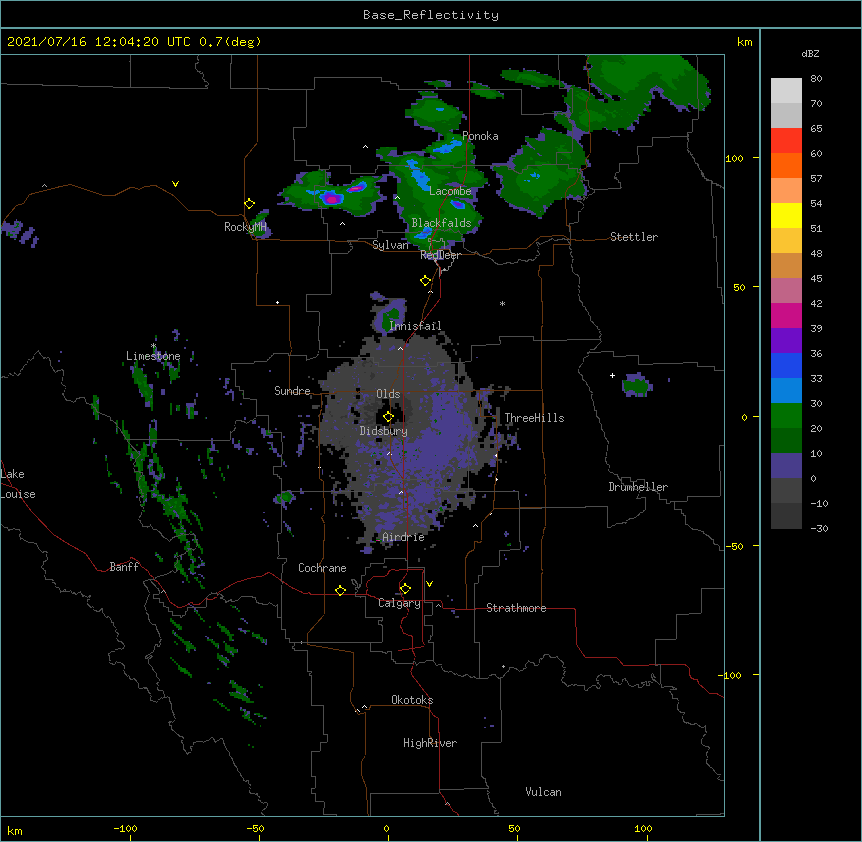This screenshot has width=862, height=842.
Task: Click the Sylvan label
Action: click(x=390, y=245)
